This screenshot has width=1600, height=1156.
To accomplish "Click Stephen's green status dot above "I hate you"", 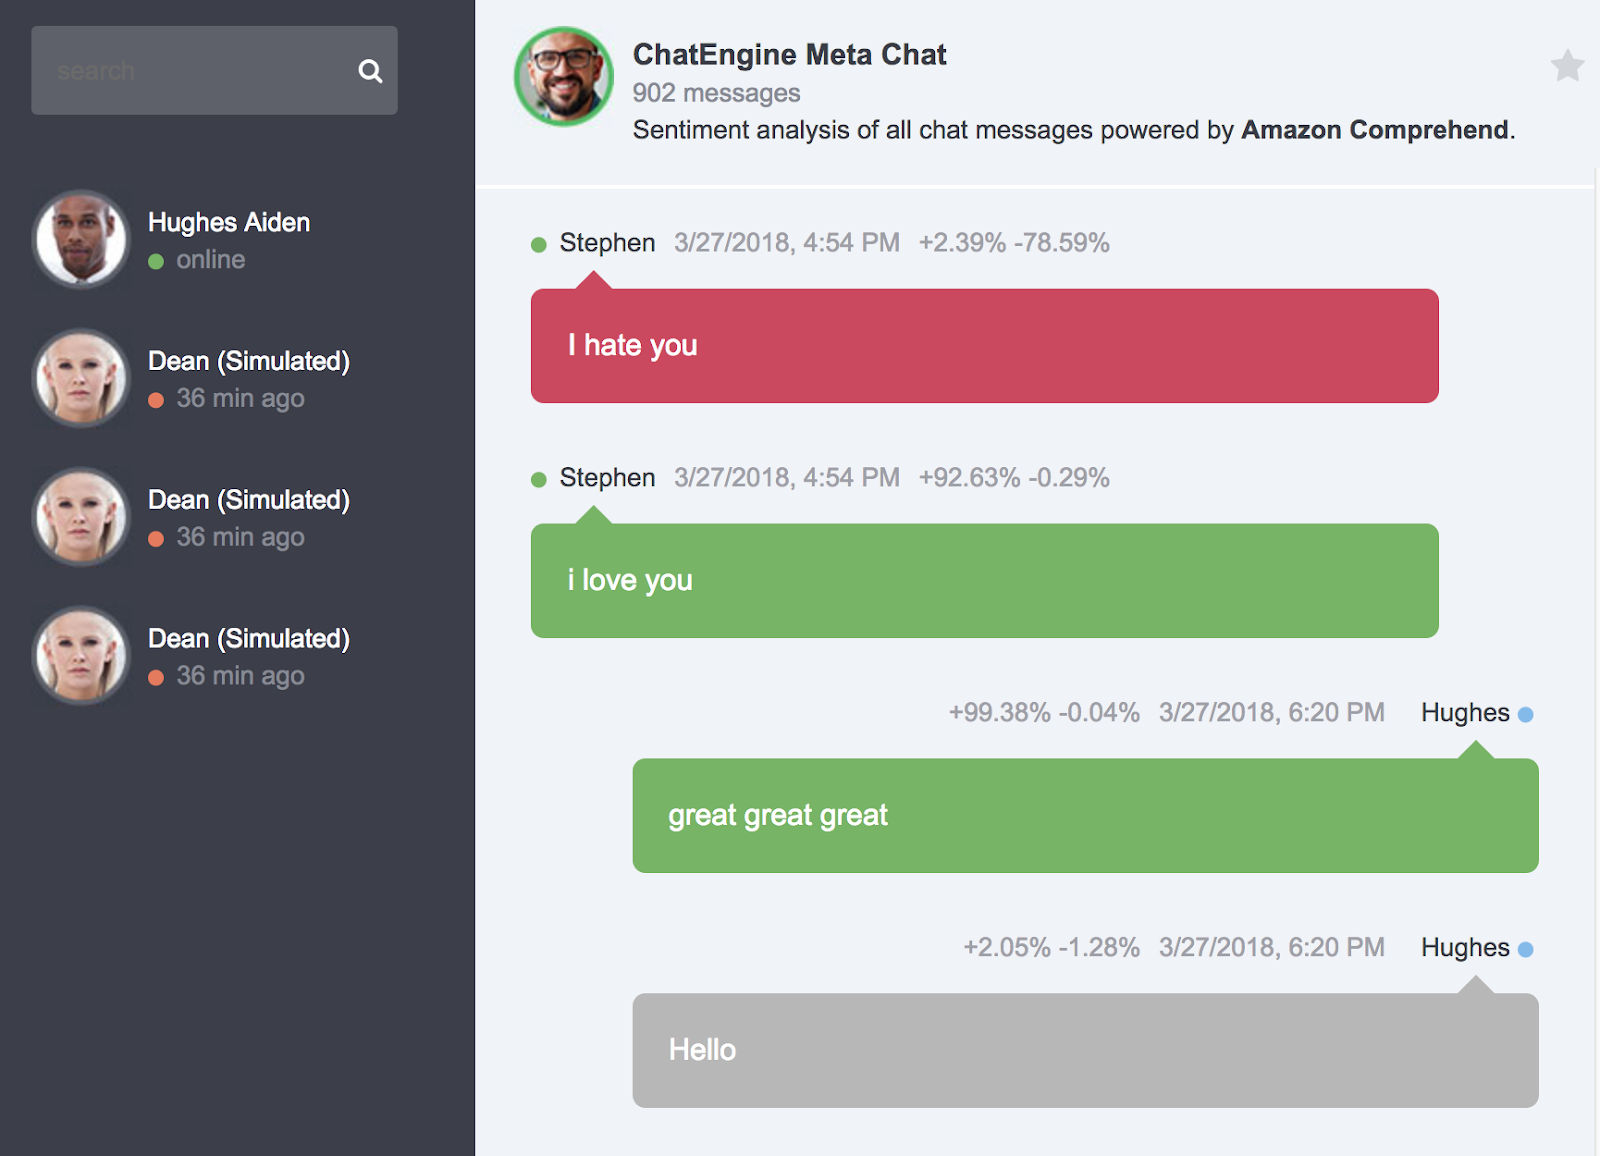I will [539, 245].
